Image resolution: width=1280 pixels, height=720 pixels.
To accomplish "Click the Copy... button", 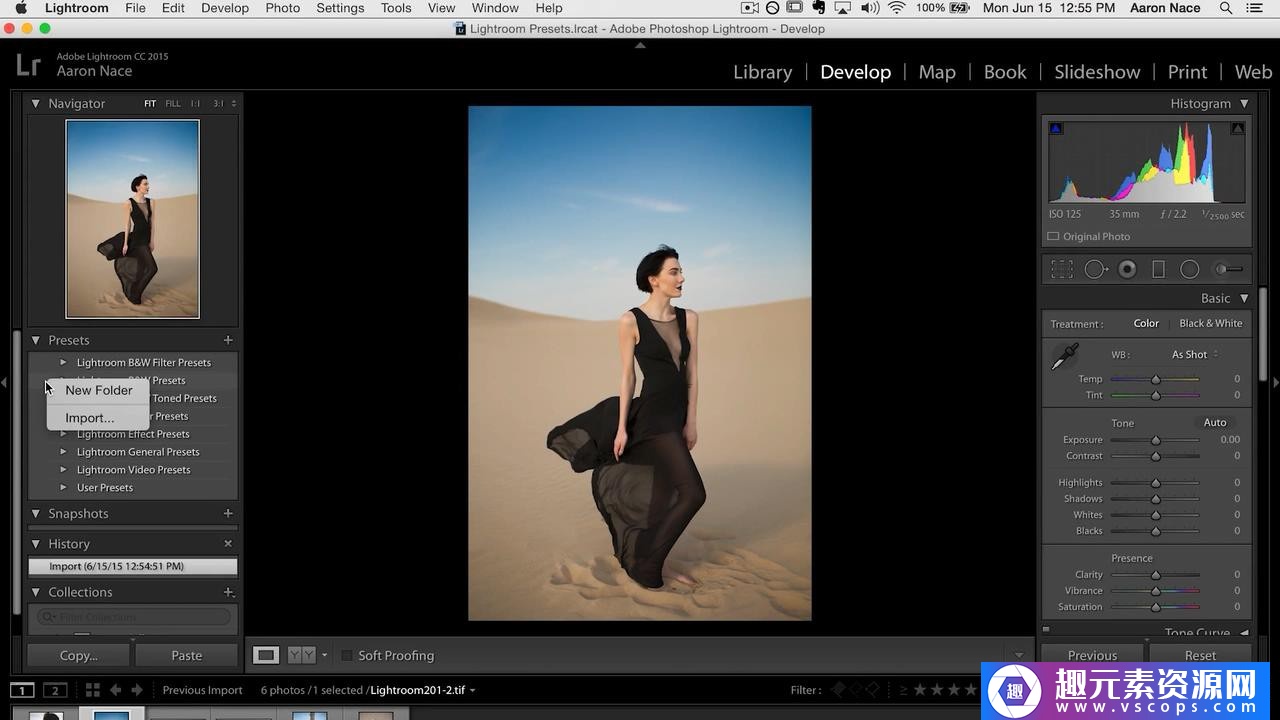I will [x=79, y=656].
